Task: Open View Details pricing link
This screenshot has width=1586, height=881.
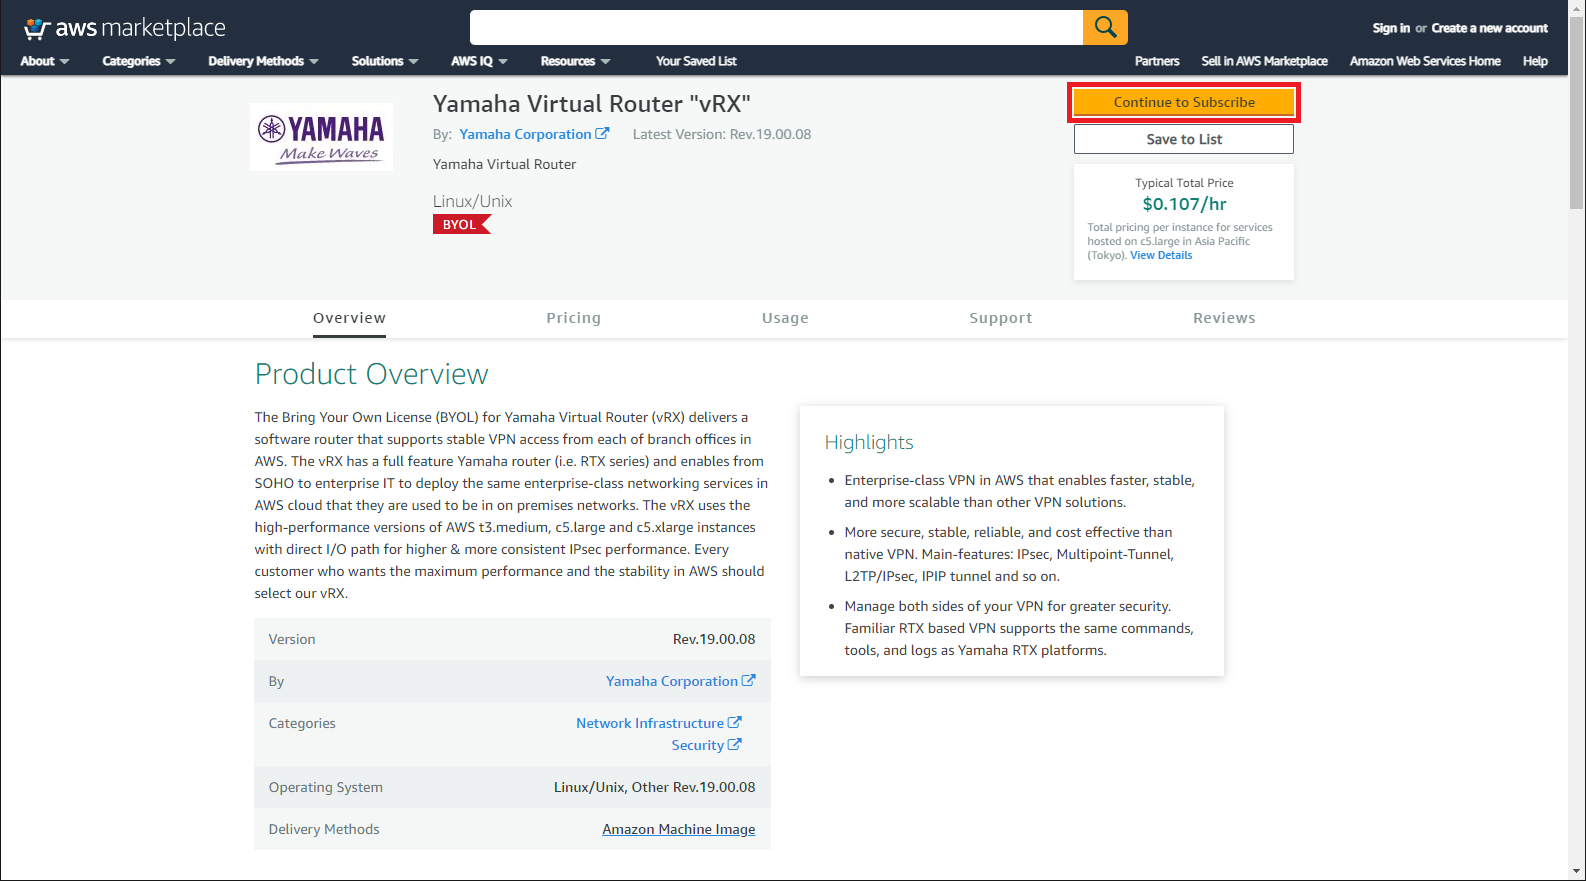Action: click(1161, 255)
